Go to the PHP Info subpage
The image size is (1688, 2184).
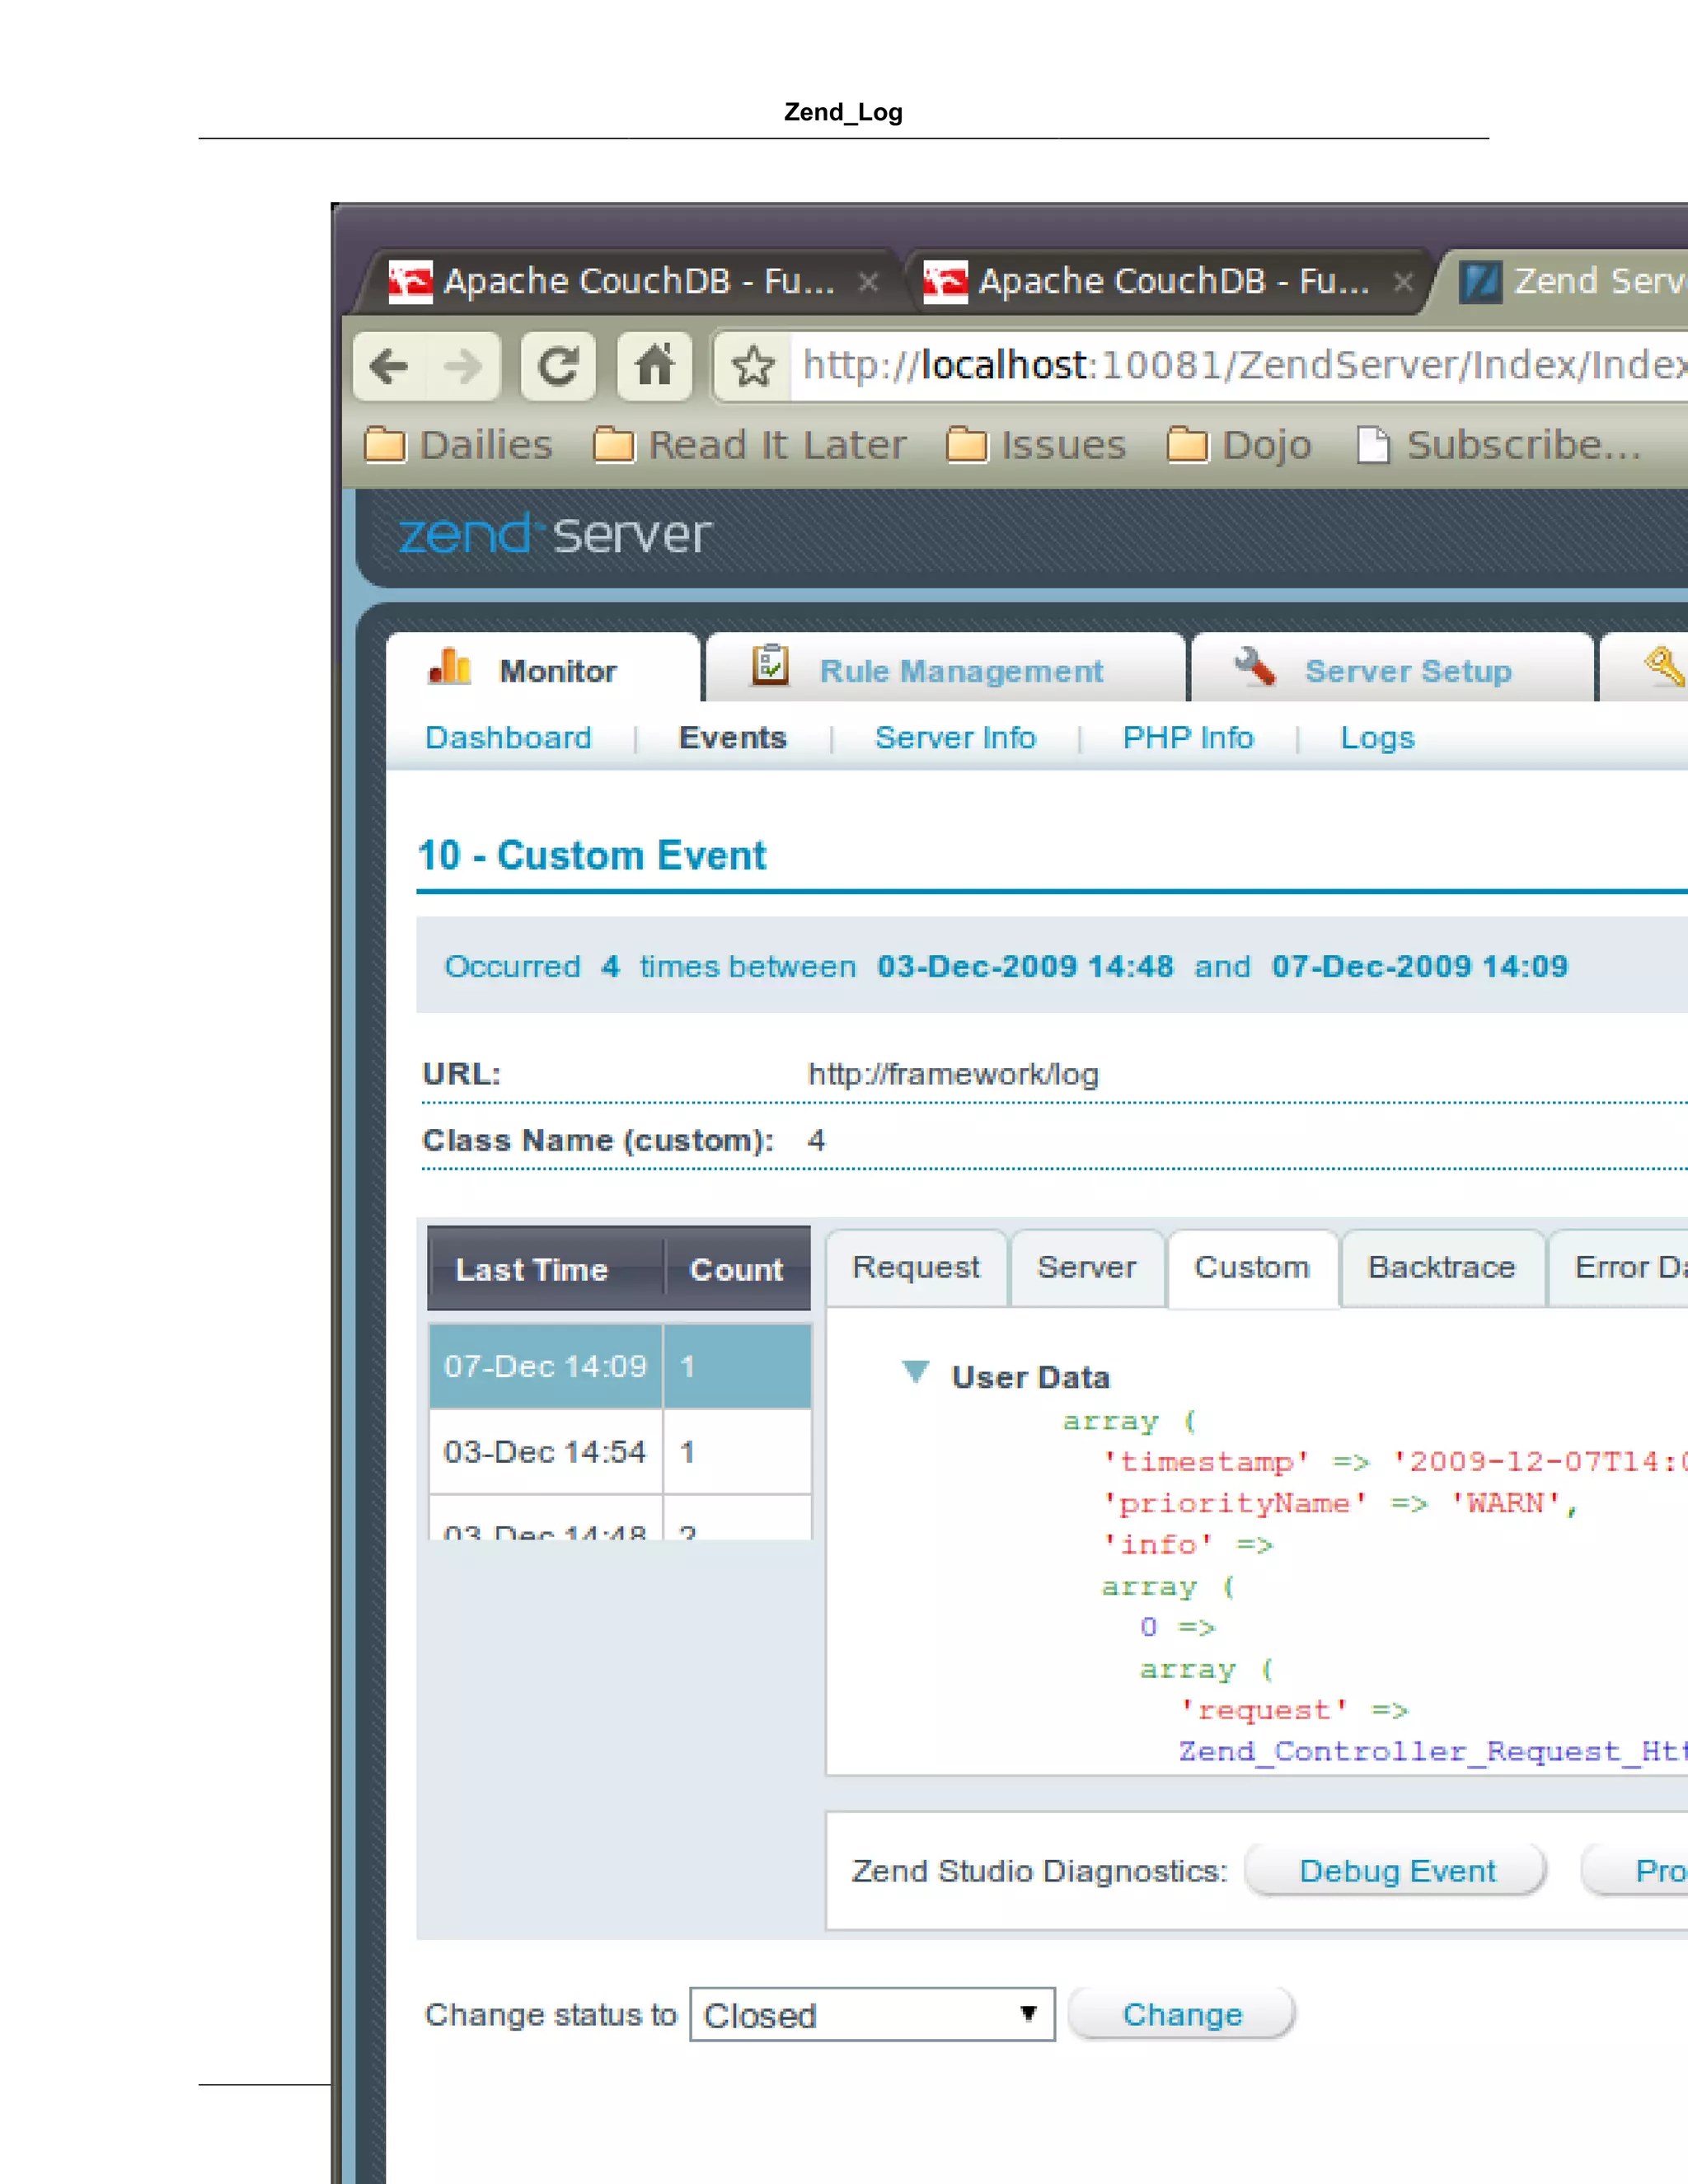1188,738
